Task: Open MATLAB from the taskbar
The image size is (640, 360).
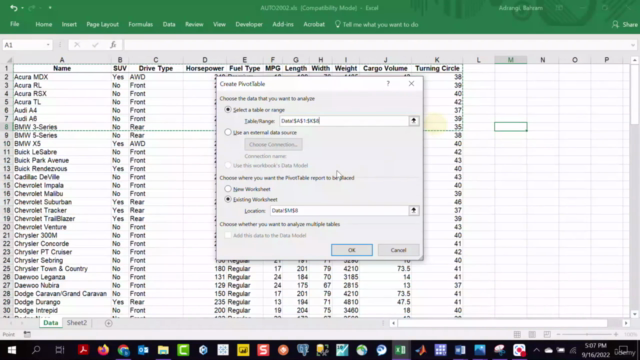Action: 420,350
